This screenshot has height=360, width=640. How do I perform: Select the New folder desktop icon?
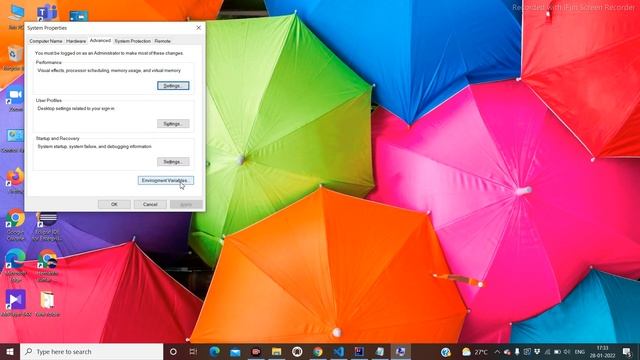(x=47, y=304)
